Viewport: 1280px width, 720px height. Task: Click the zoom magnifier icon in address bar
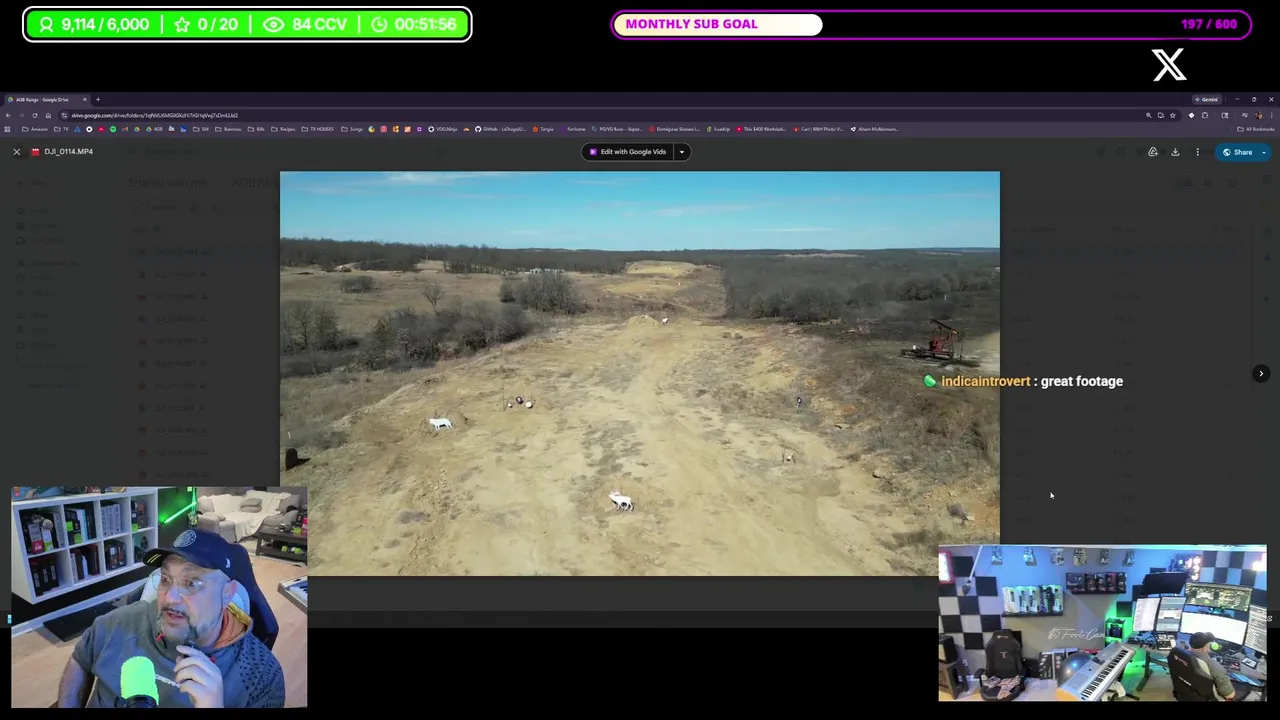coord(1148,115)
